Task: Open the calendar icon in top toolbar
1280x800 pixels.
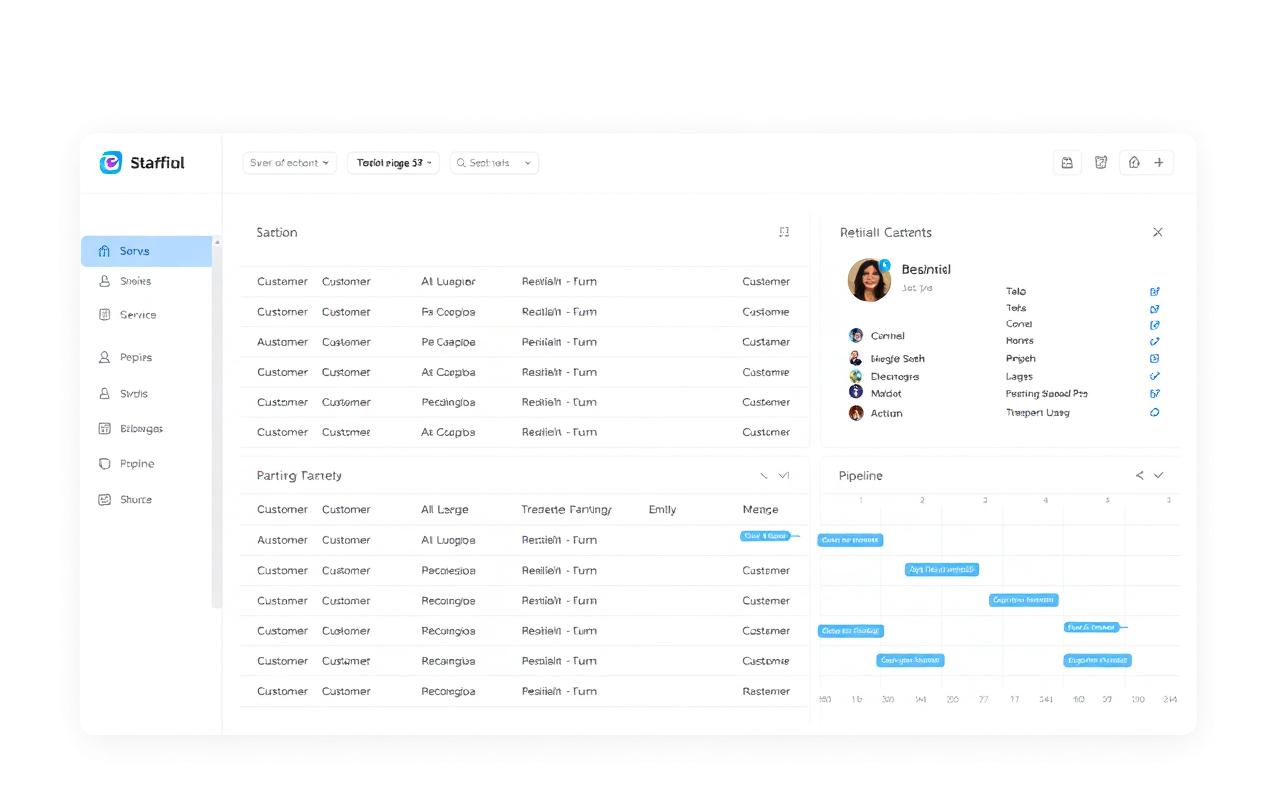Action: point(1067,163)
